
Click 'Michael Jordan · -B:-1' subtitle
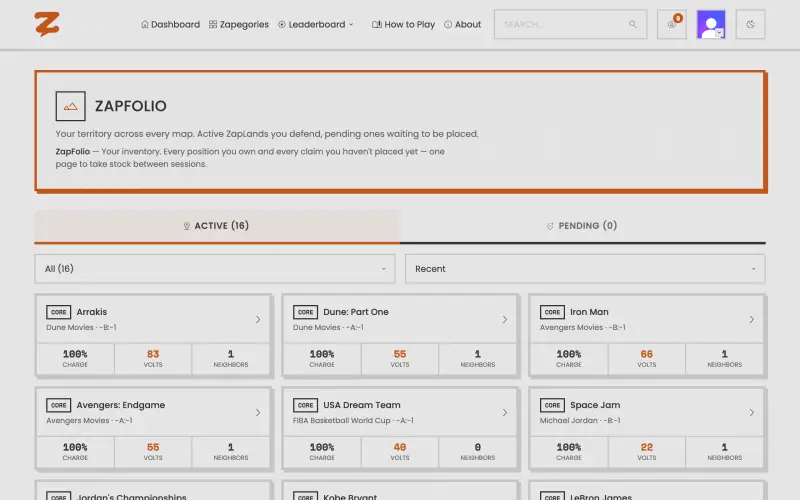click(580, 420)
